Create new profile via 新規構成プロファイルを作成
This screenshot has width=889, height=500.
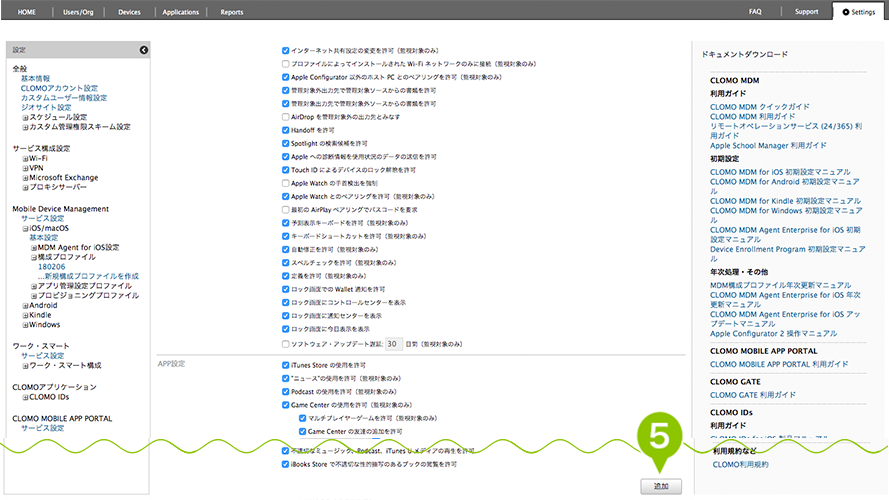click(88, 276)
